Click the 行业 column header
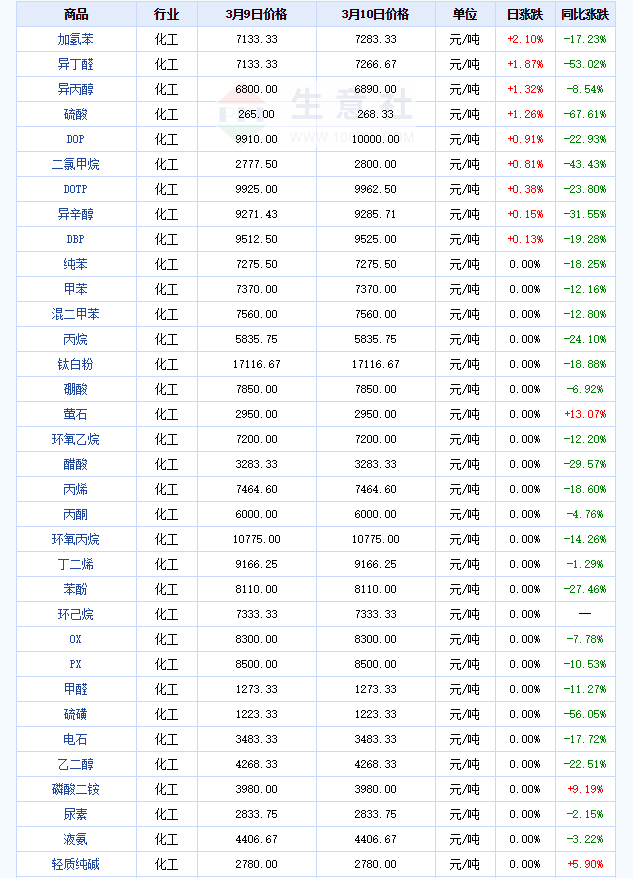This screenshot has height=878, width=633. click(166, 14)
